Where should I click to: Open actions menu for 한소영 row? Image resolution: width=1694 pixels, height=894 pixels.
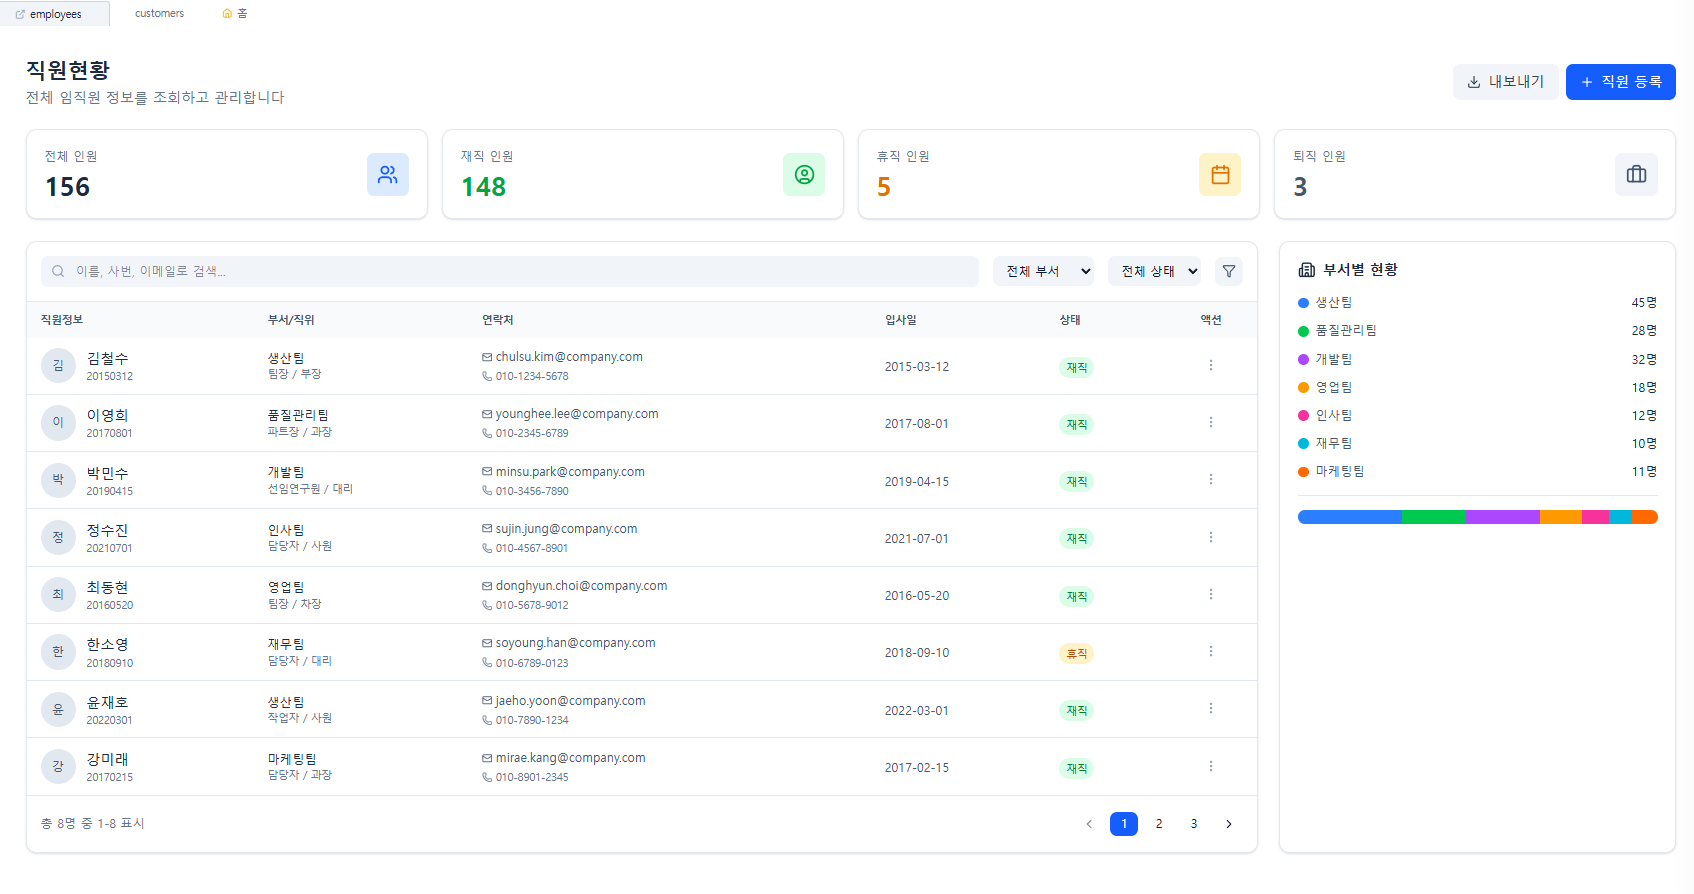(1210, 652)
